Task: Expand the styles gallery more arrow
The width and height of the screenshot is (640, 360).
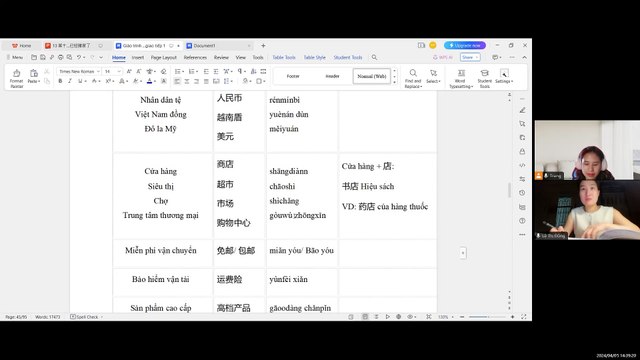Action: [x=394, y=82]
